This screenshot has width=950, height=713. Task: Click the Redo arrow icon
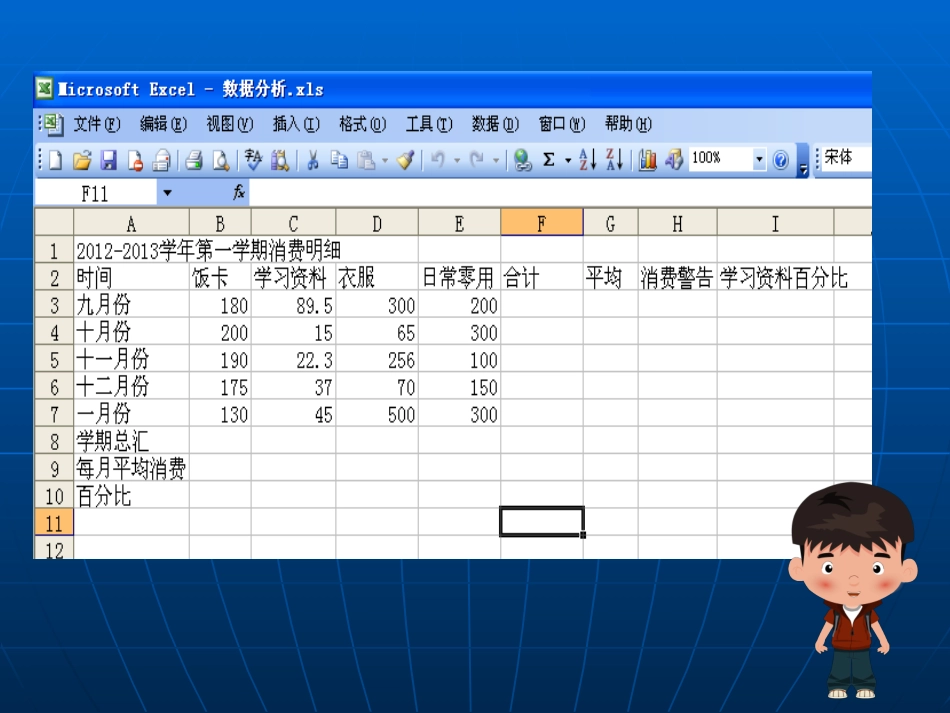click(477, 161)
